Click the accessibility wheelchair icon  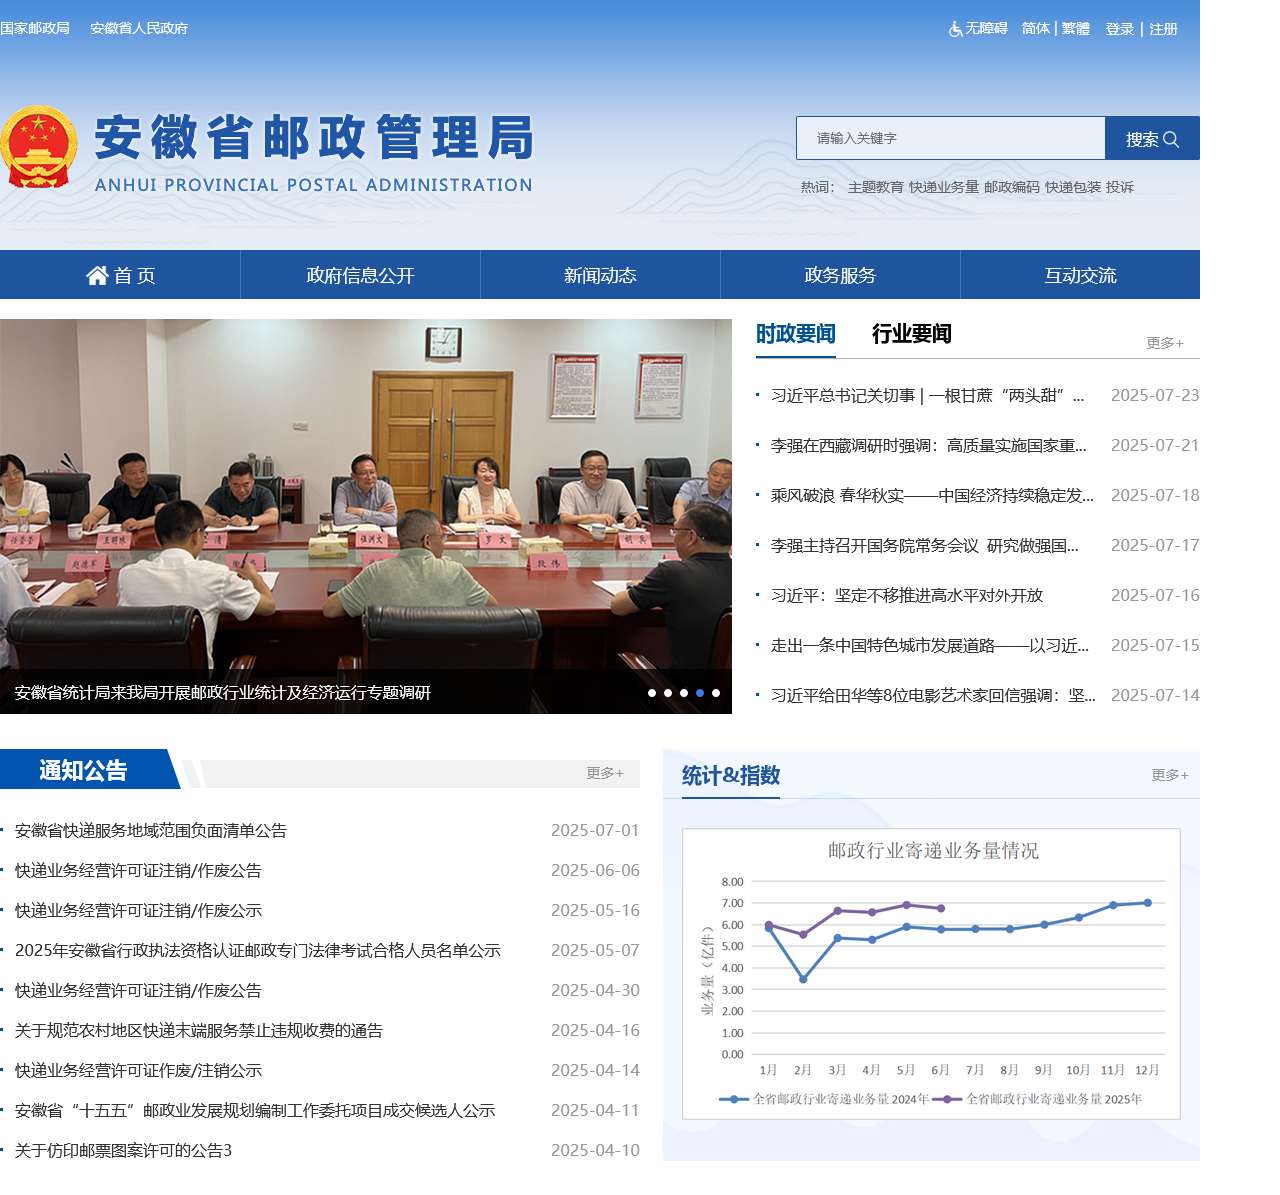click(955, 29)
